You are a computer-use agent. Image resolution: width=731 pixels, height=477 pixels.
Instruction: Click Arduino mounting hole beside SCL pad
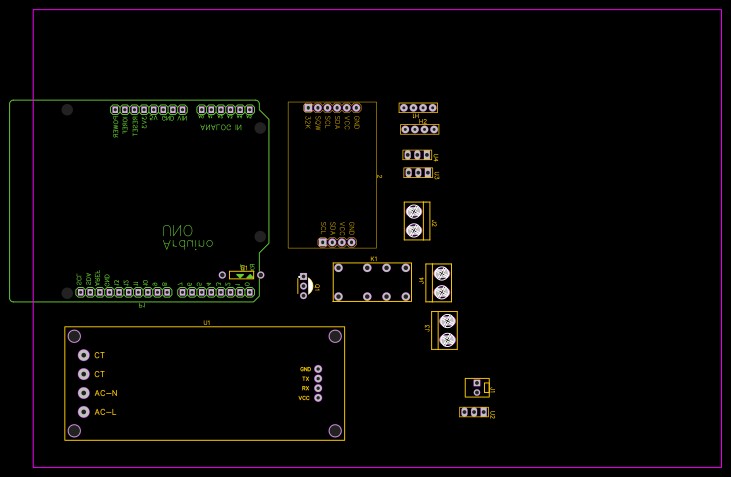click(x=67, y=293)
